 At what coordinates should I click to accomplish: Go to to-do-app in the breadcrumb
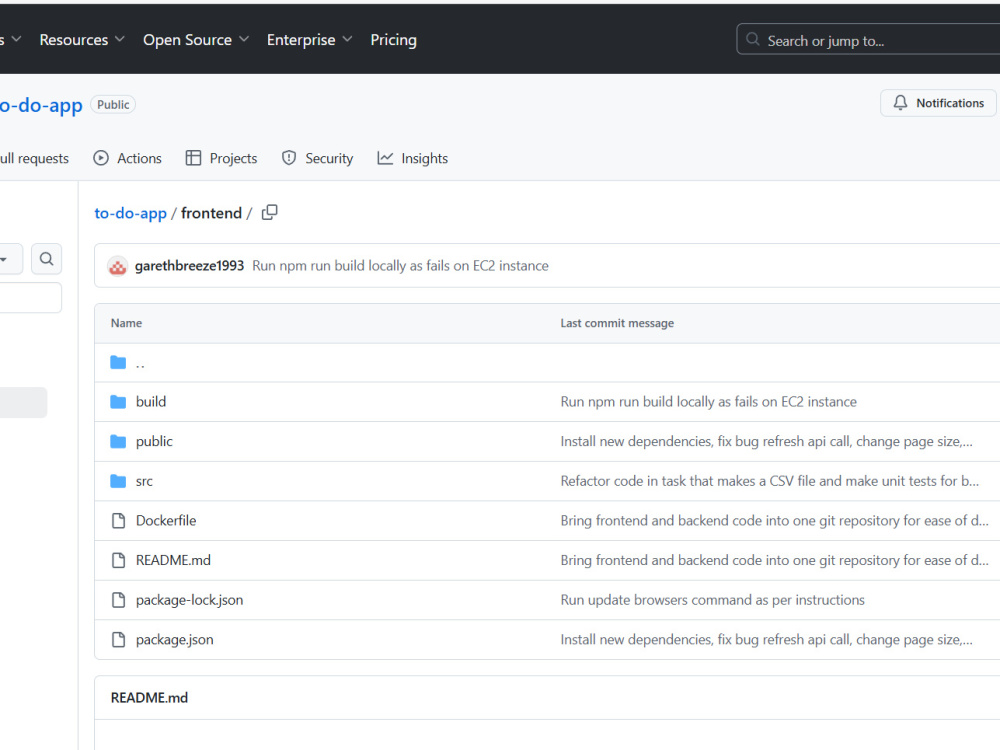[x=130, y=213]
